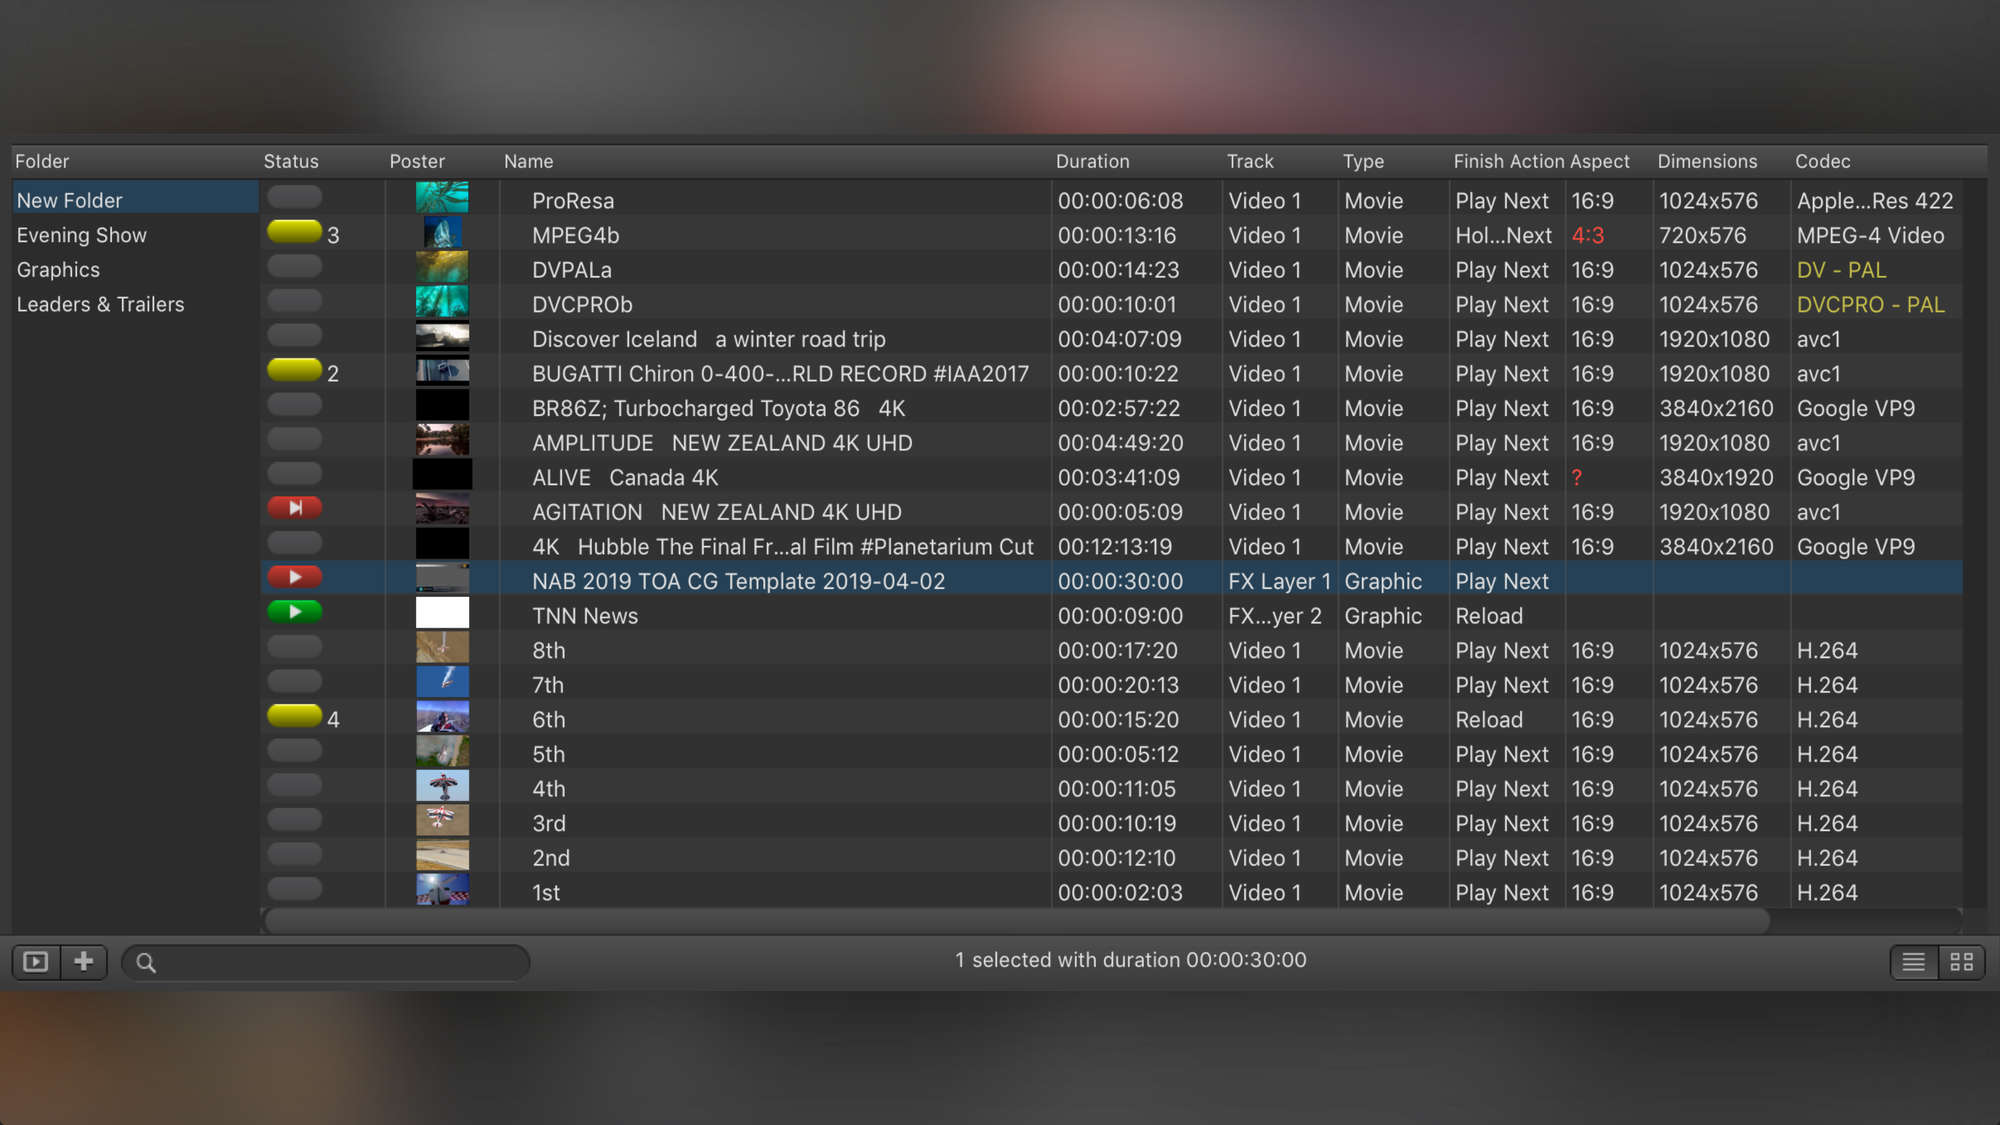Image resolution: width=2000 pixels, height=1125 pixels.
Task: Toggle gray status pill for ProRes clip
Action: tap(294, 197)
